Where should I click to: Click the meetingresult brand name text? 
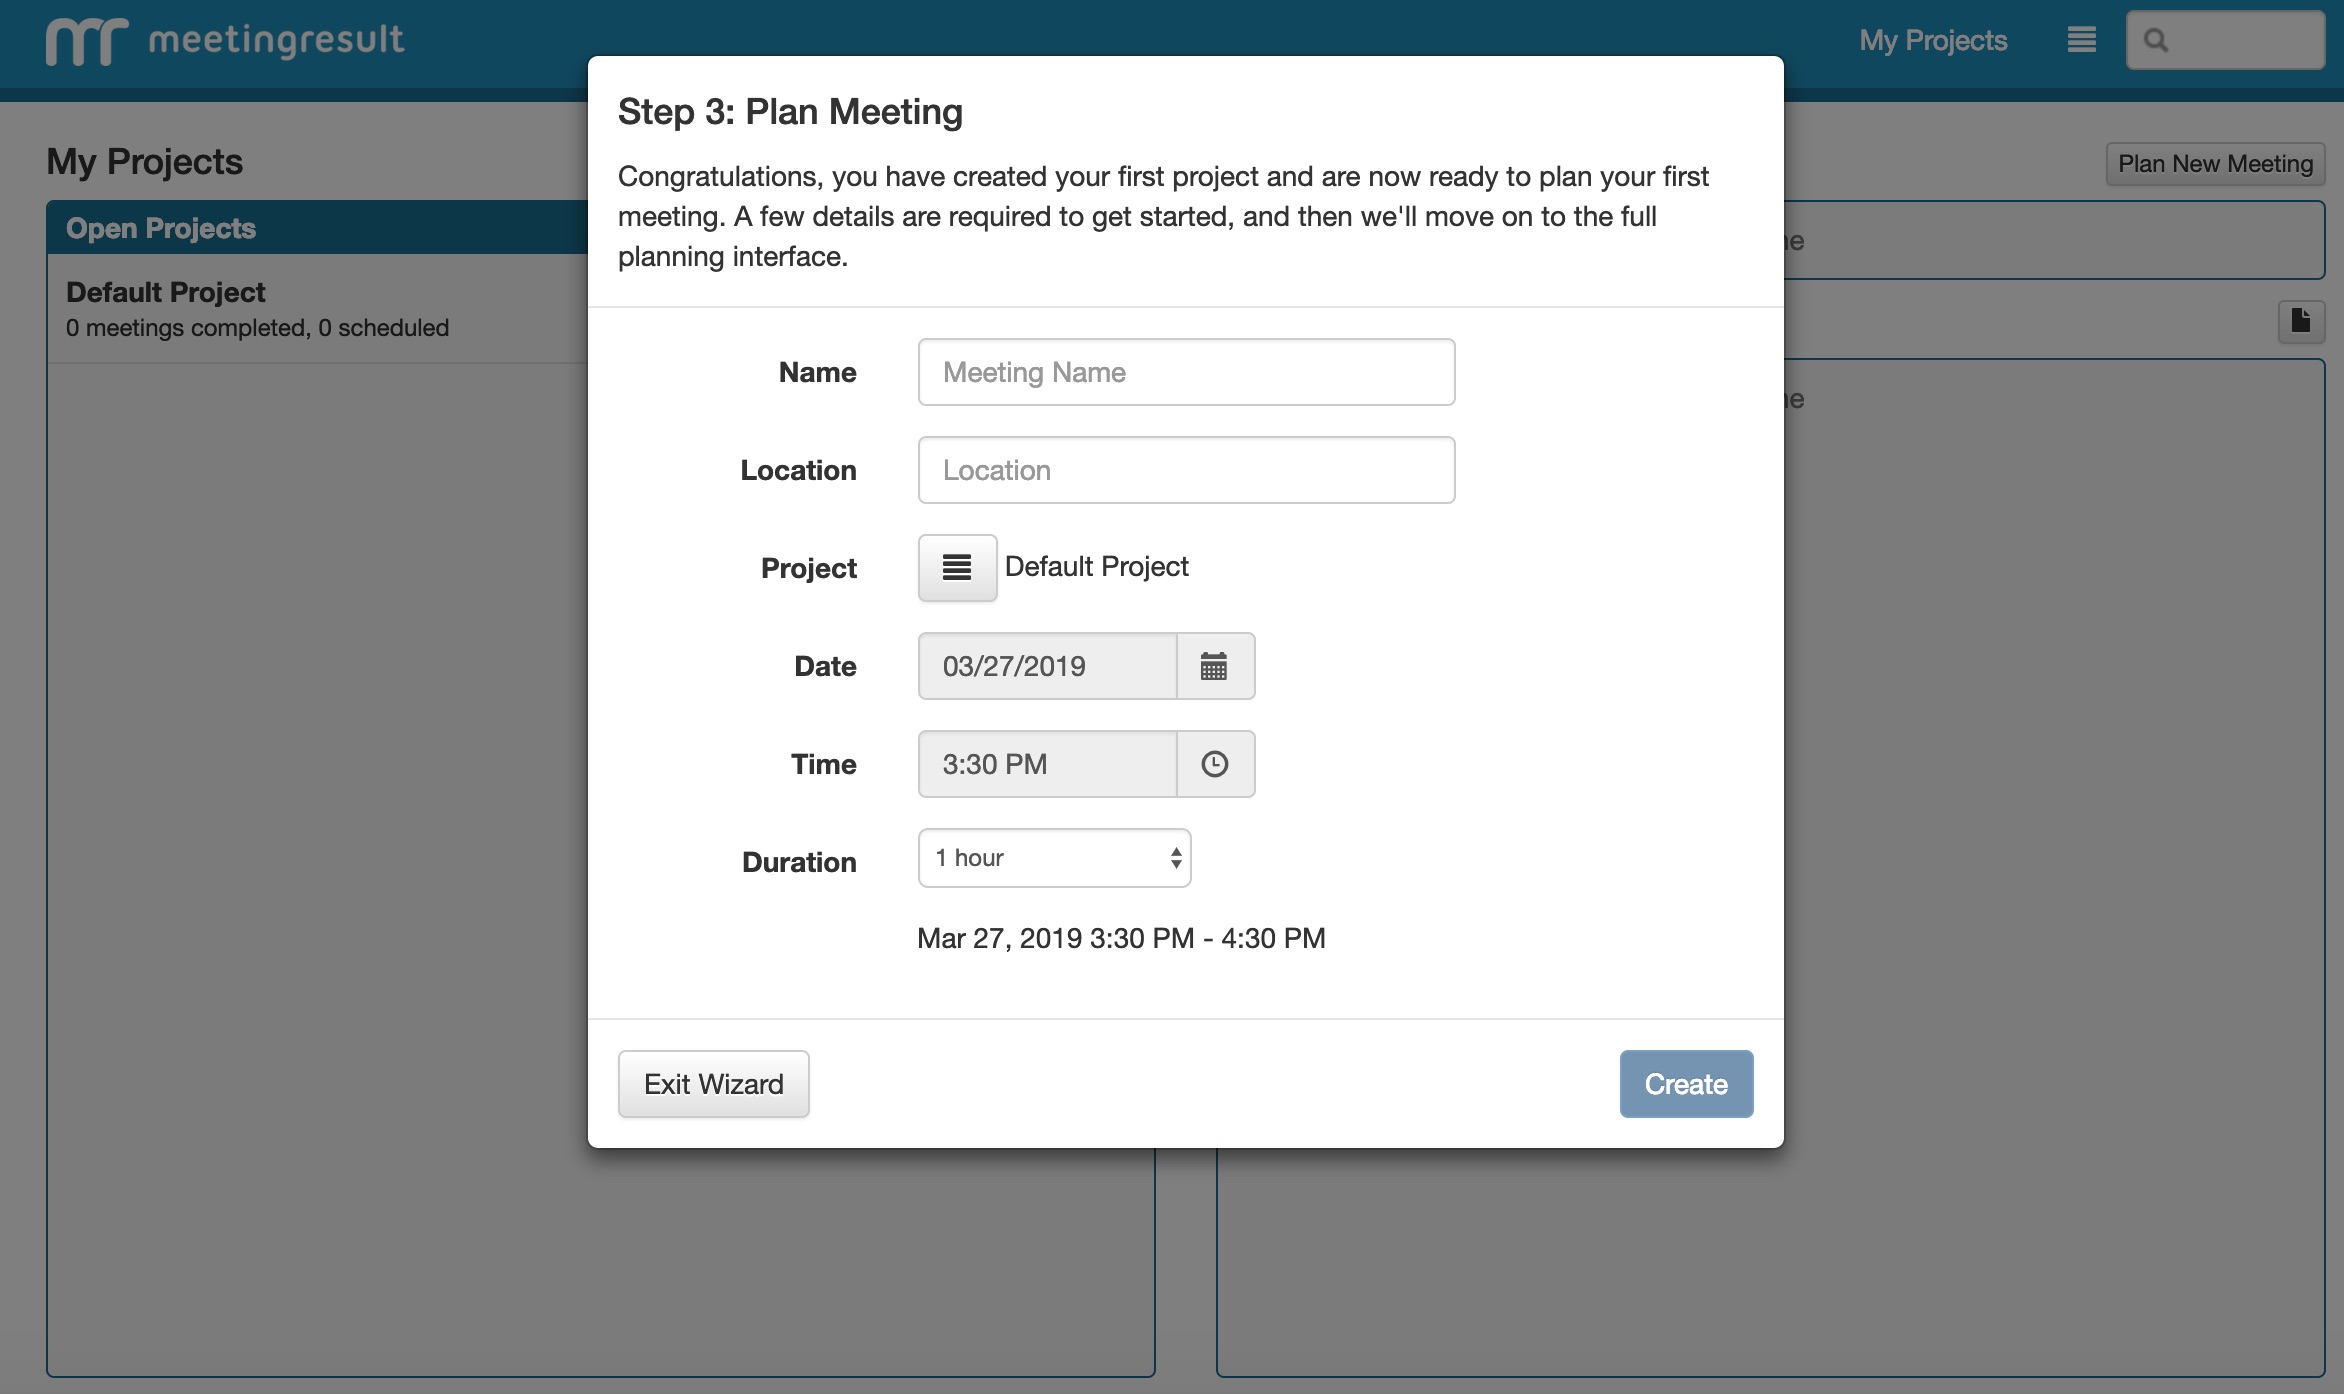(x=276, y=40)
